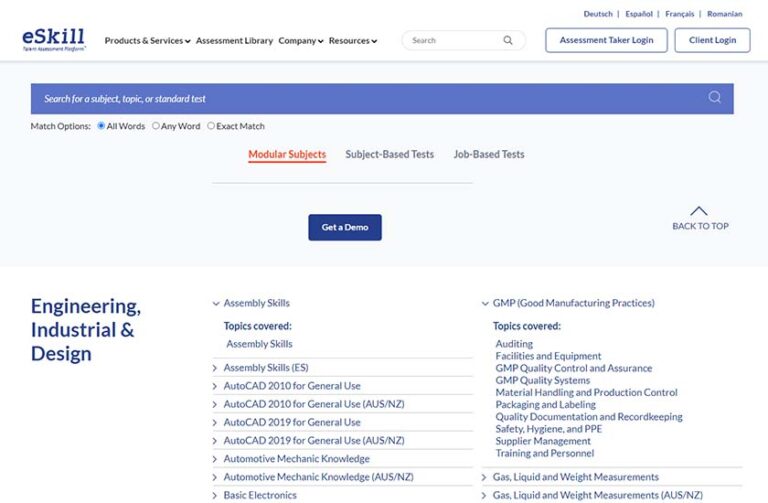Expand Basic Electronics
The image size is (768, 503).
(255, 495)
